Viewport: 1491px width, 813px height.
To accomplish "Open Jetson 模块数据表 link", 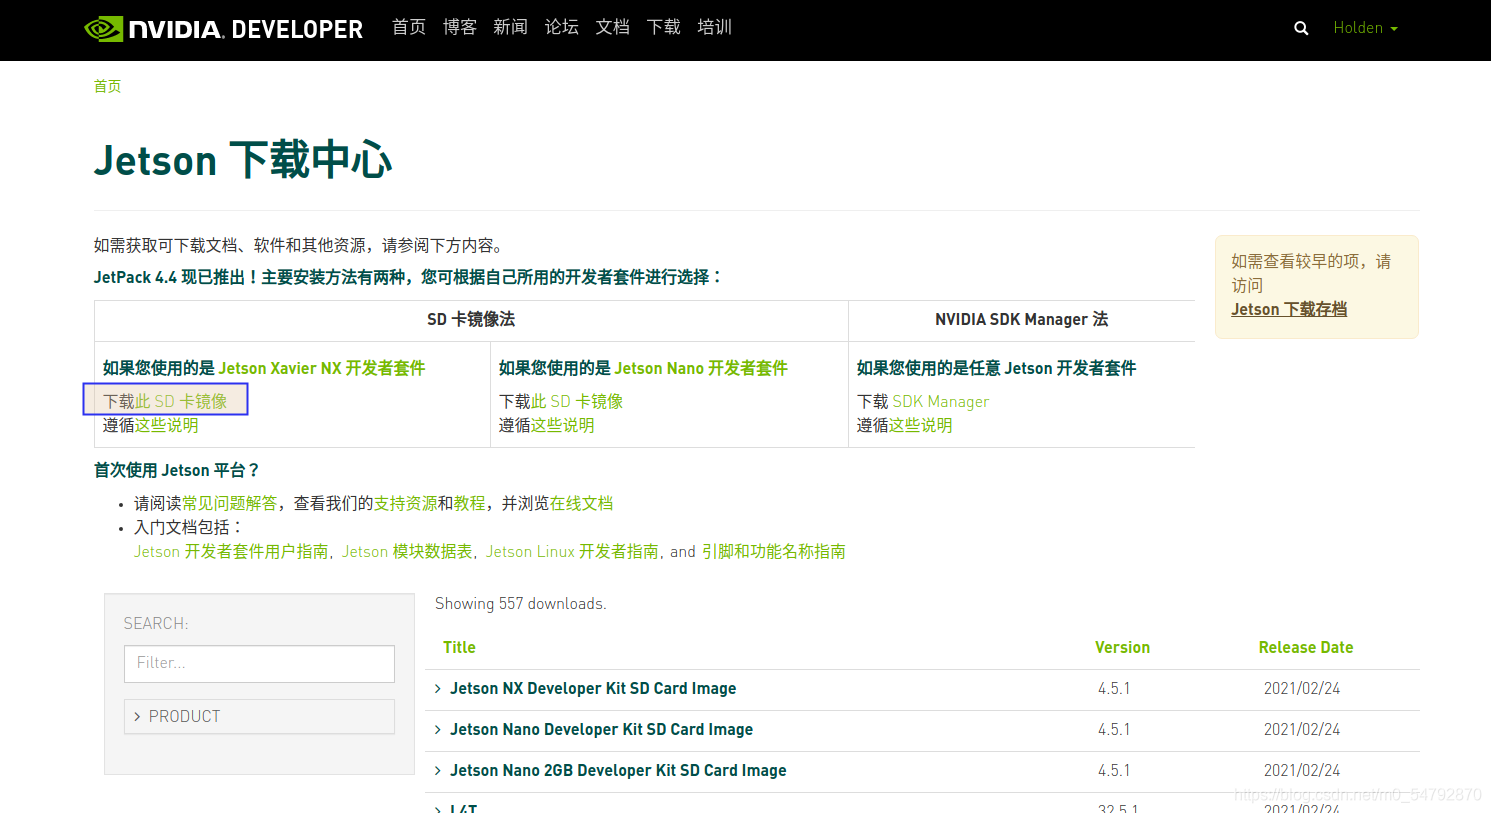I will pyautogui.click(x=407, y=551).
